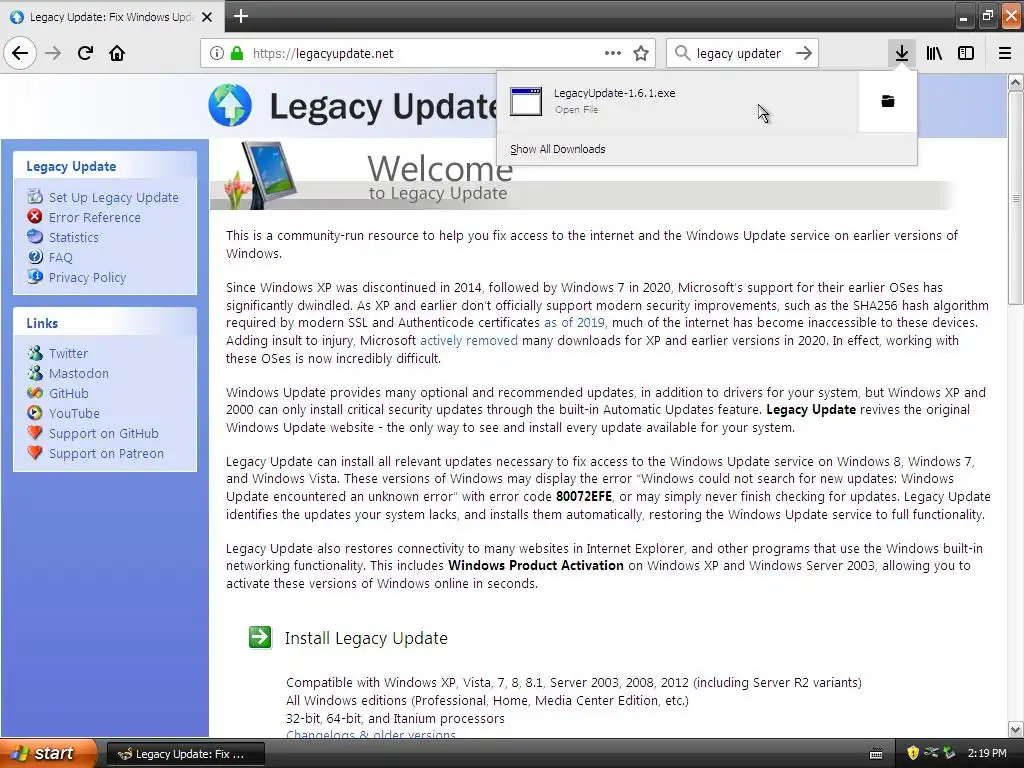Visit the Twitter link
Screen dimensions: 1024x768
68,353
